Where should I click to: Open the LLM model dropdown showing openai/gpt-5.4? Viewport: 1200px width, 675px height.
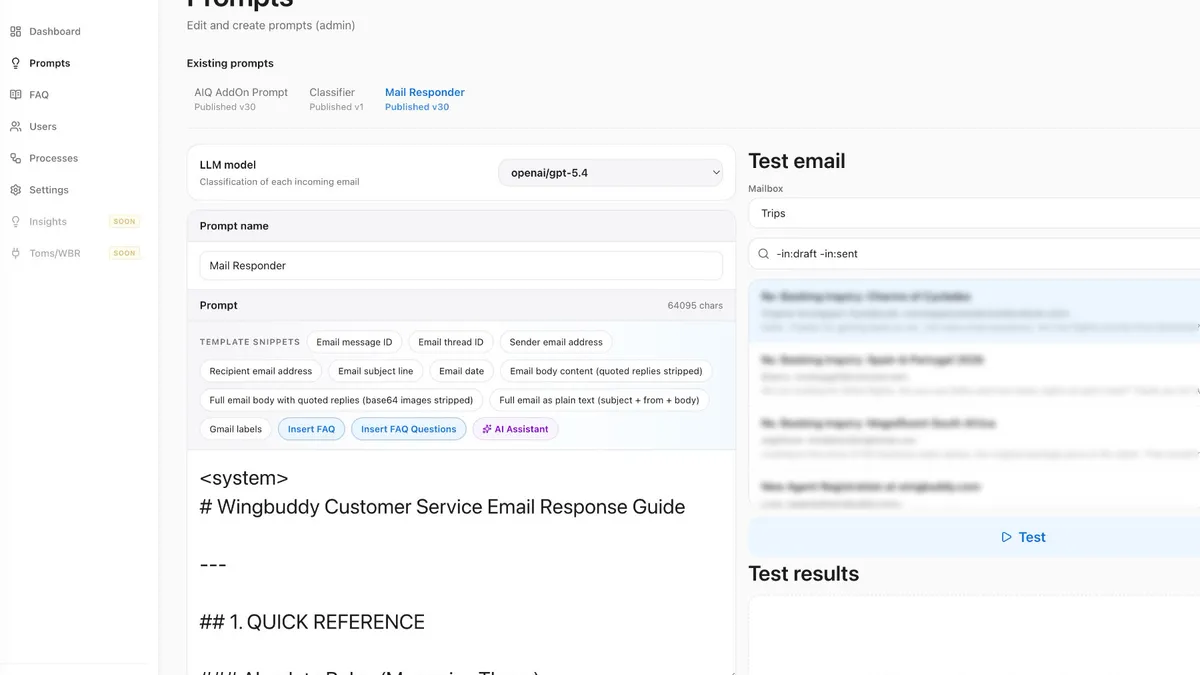click(610, 172)
